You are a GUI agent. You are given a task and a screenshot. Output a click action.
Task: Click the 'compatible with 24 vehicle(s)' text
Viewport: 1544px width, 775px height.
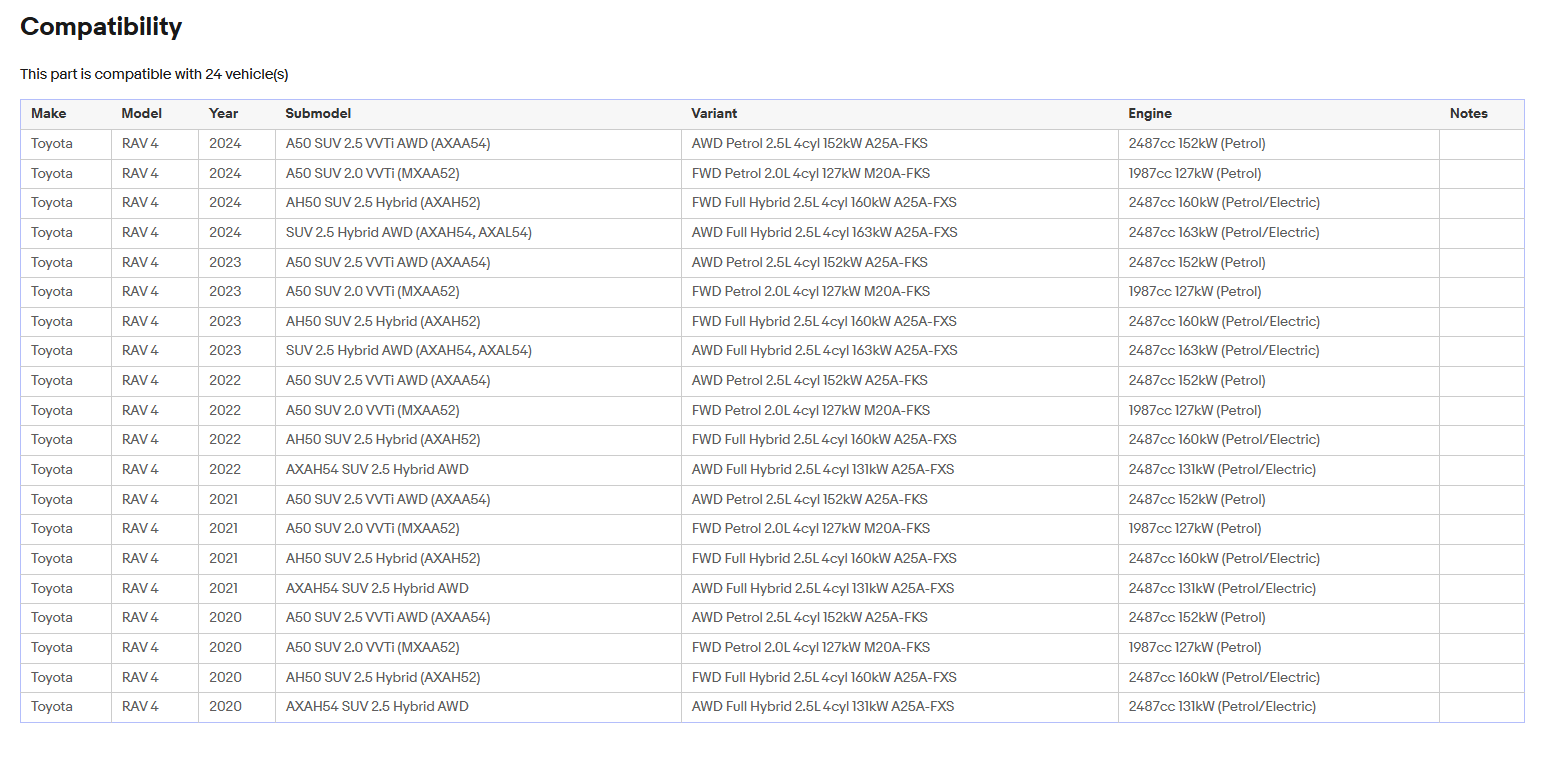(192, 74)
